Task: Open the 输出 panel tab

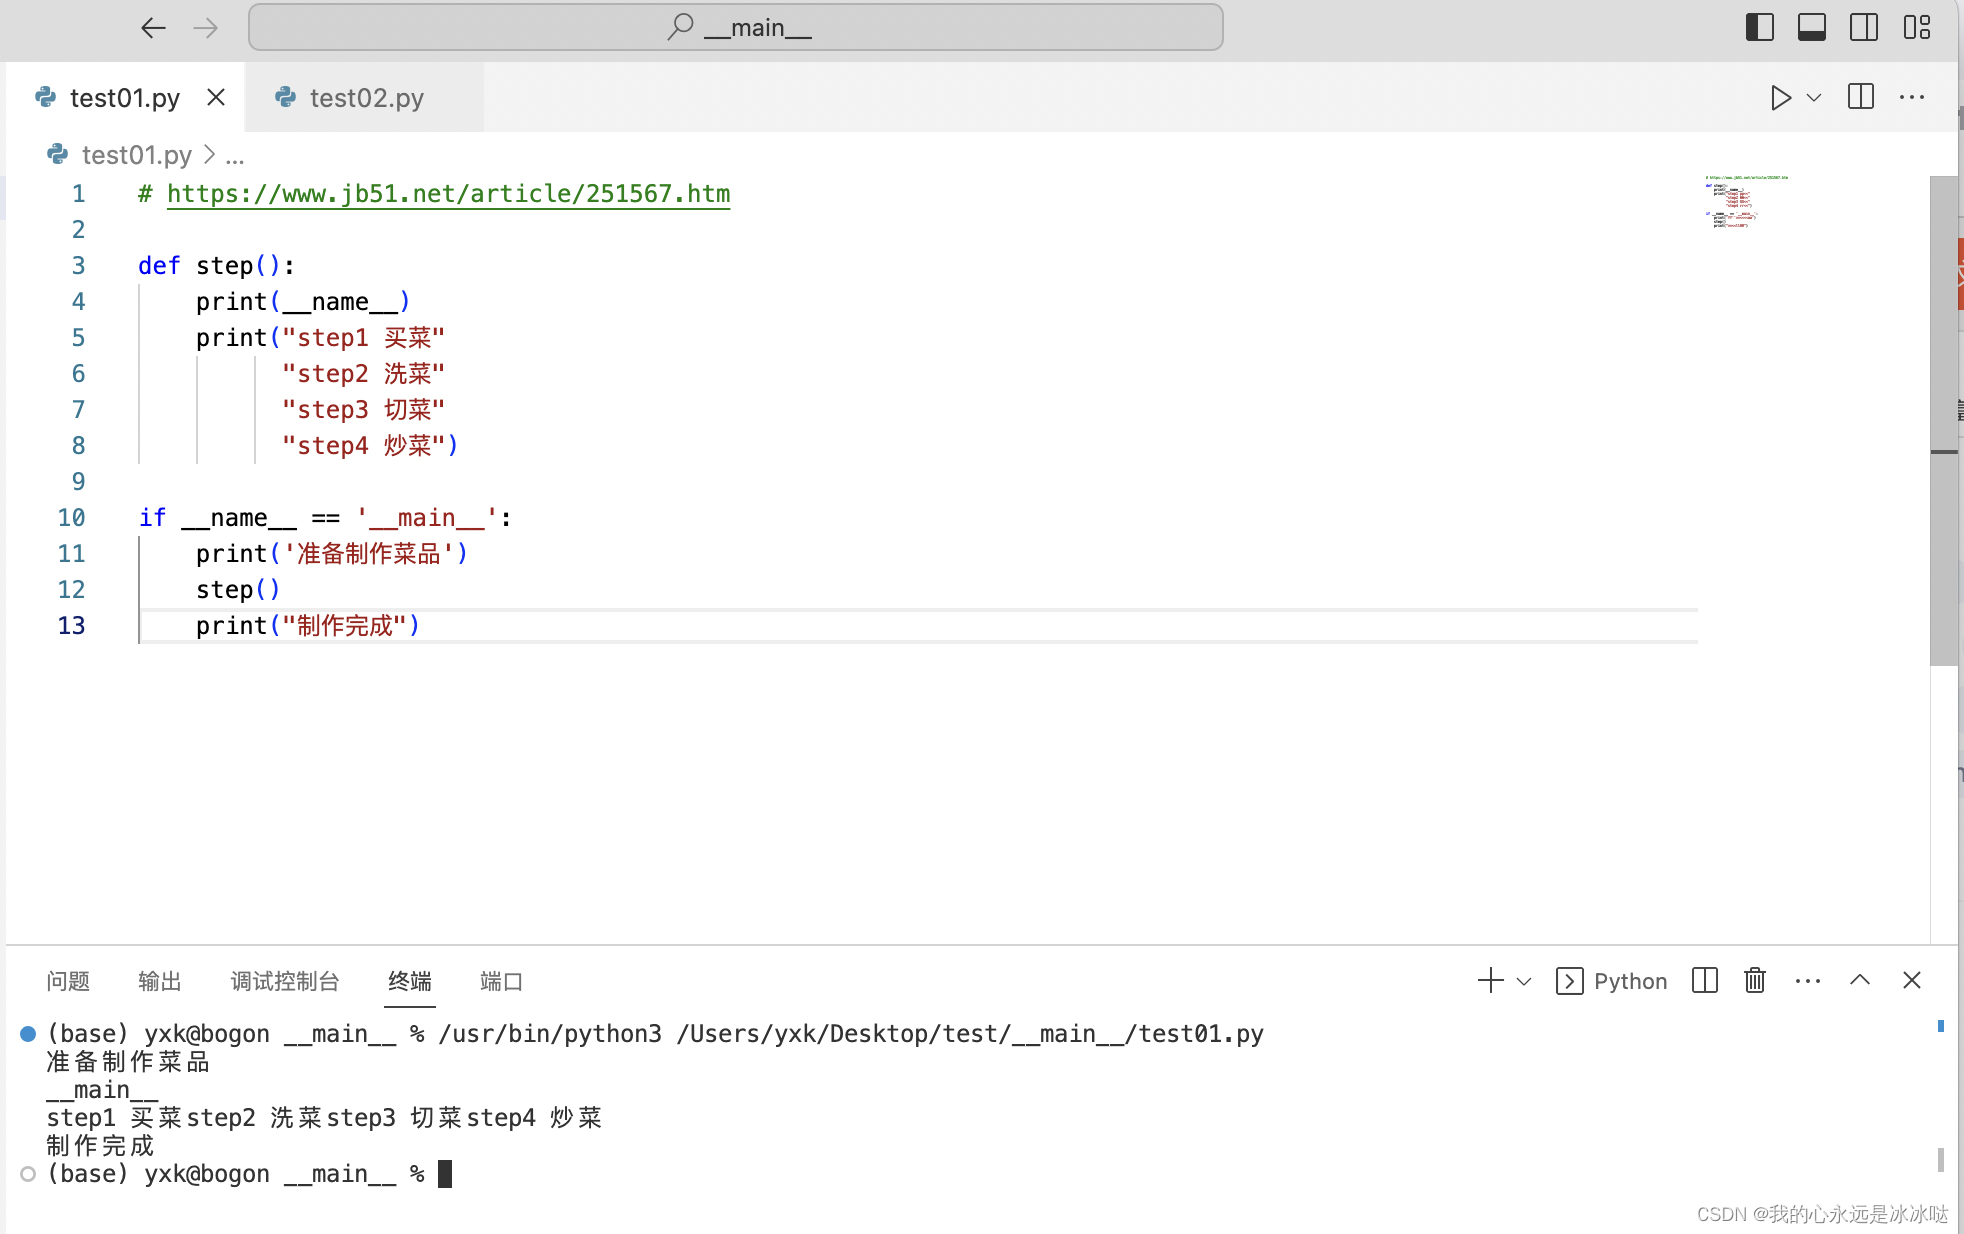Action: [x=160, y=981]
